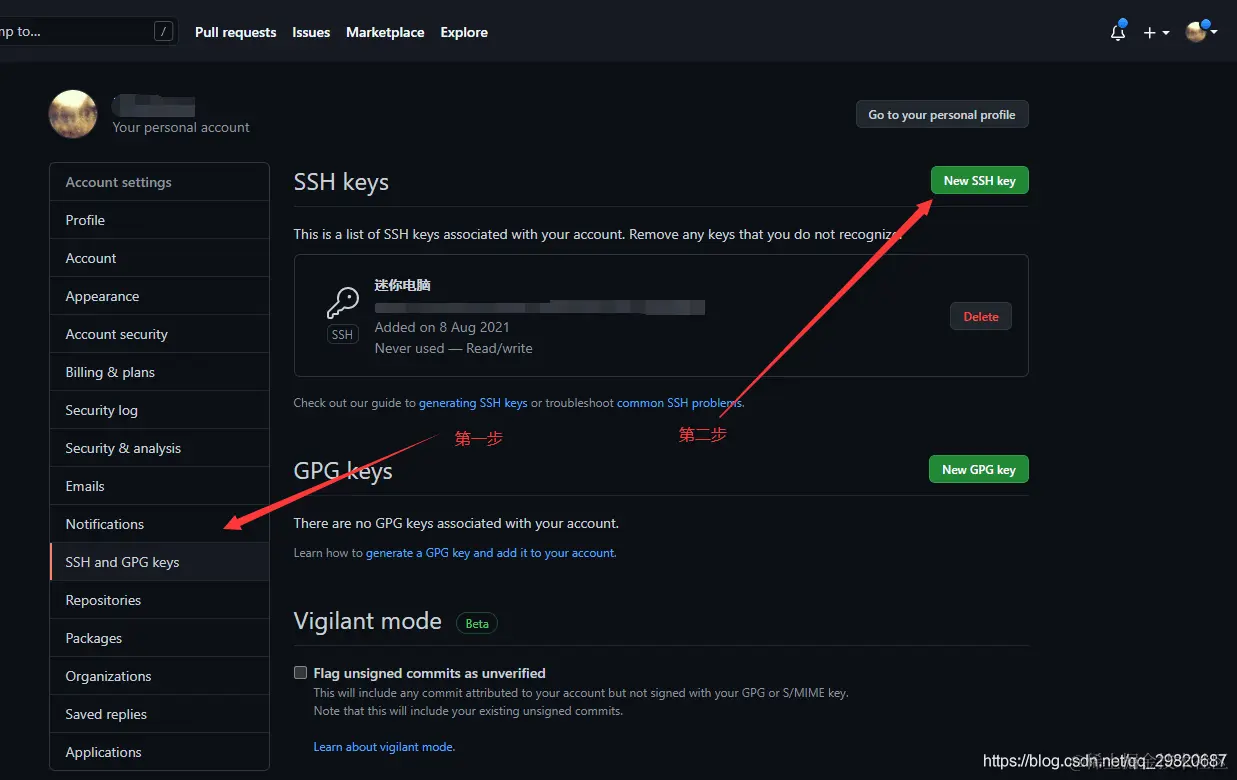Click the slash shortcut icon in search box
Image resolution: width=1237 pixels, height=780 pixels.
point(163,32)
